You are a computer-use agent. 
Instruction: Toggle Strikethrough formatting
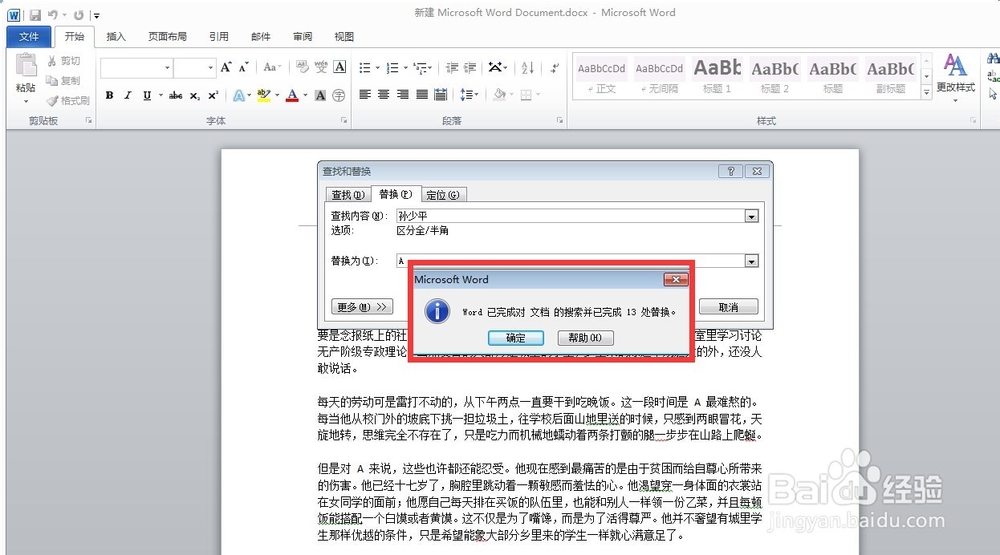point(175,95)
